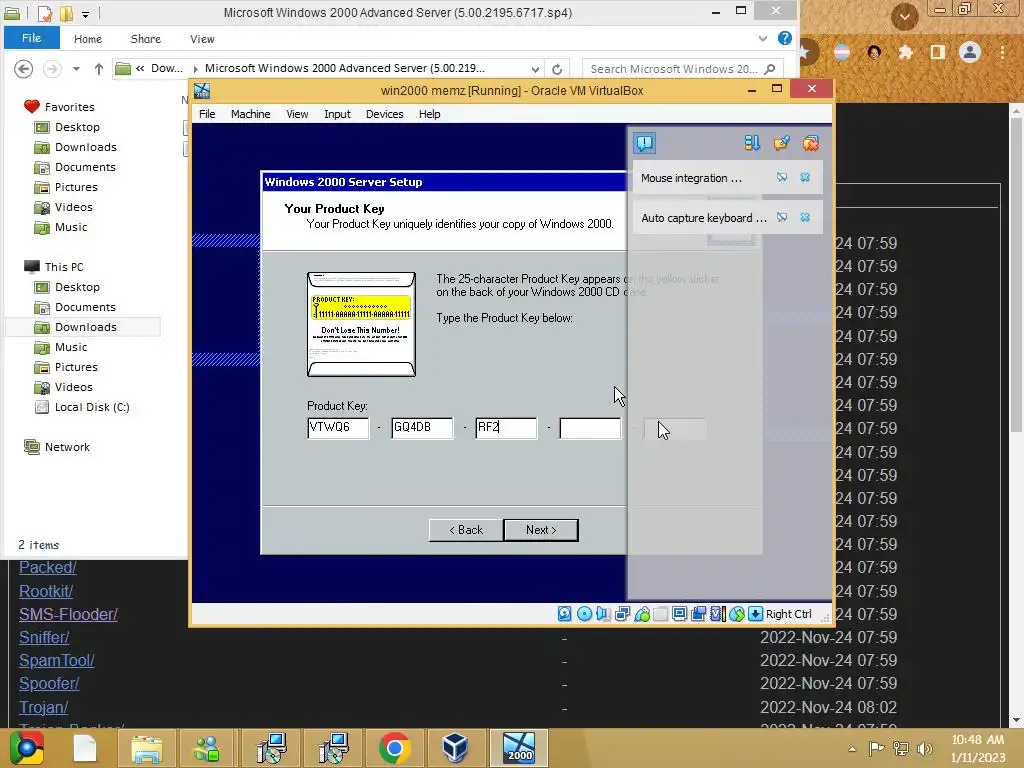1024x768 pixels.
Task: Toggle notification ordering icon in VirtualBox panel
Action: click(752, 143)
